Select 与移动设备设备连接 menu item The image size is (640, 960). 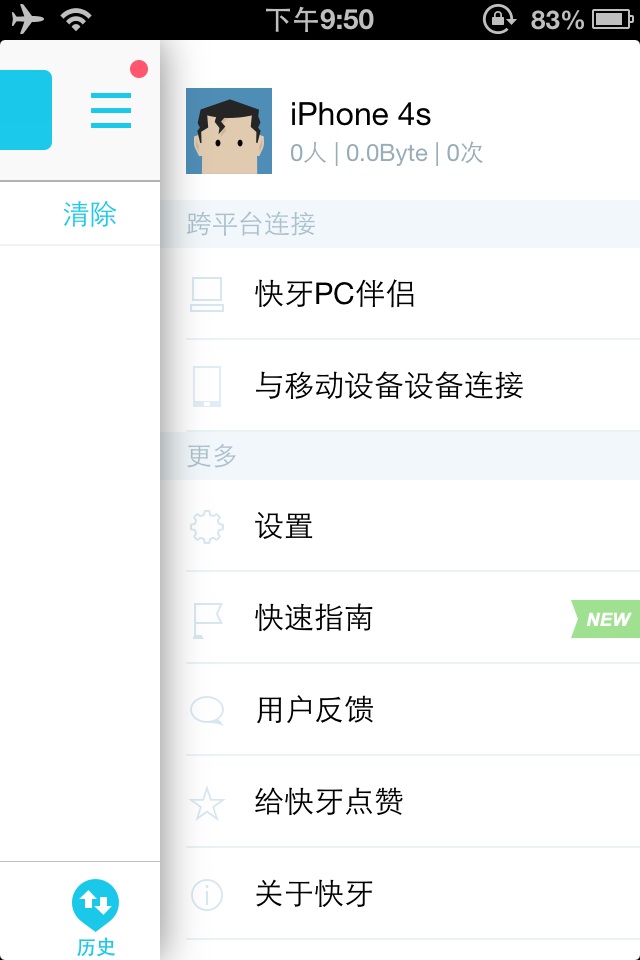coord(389,386)
